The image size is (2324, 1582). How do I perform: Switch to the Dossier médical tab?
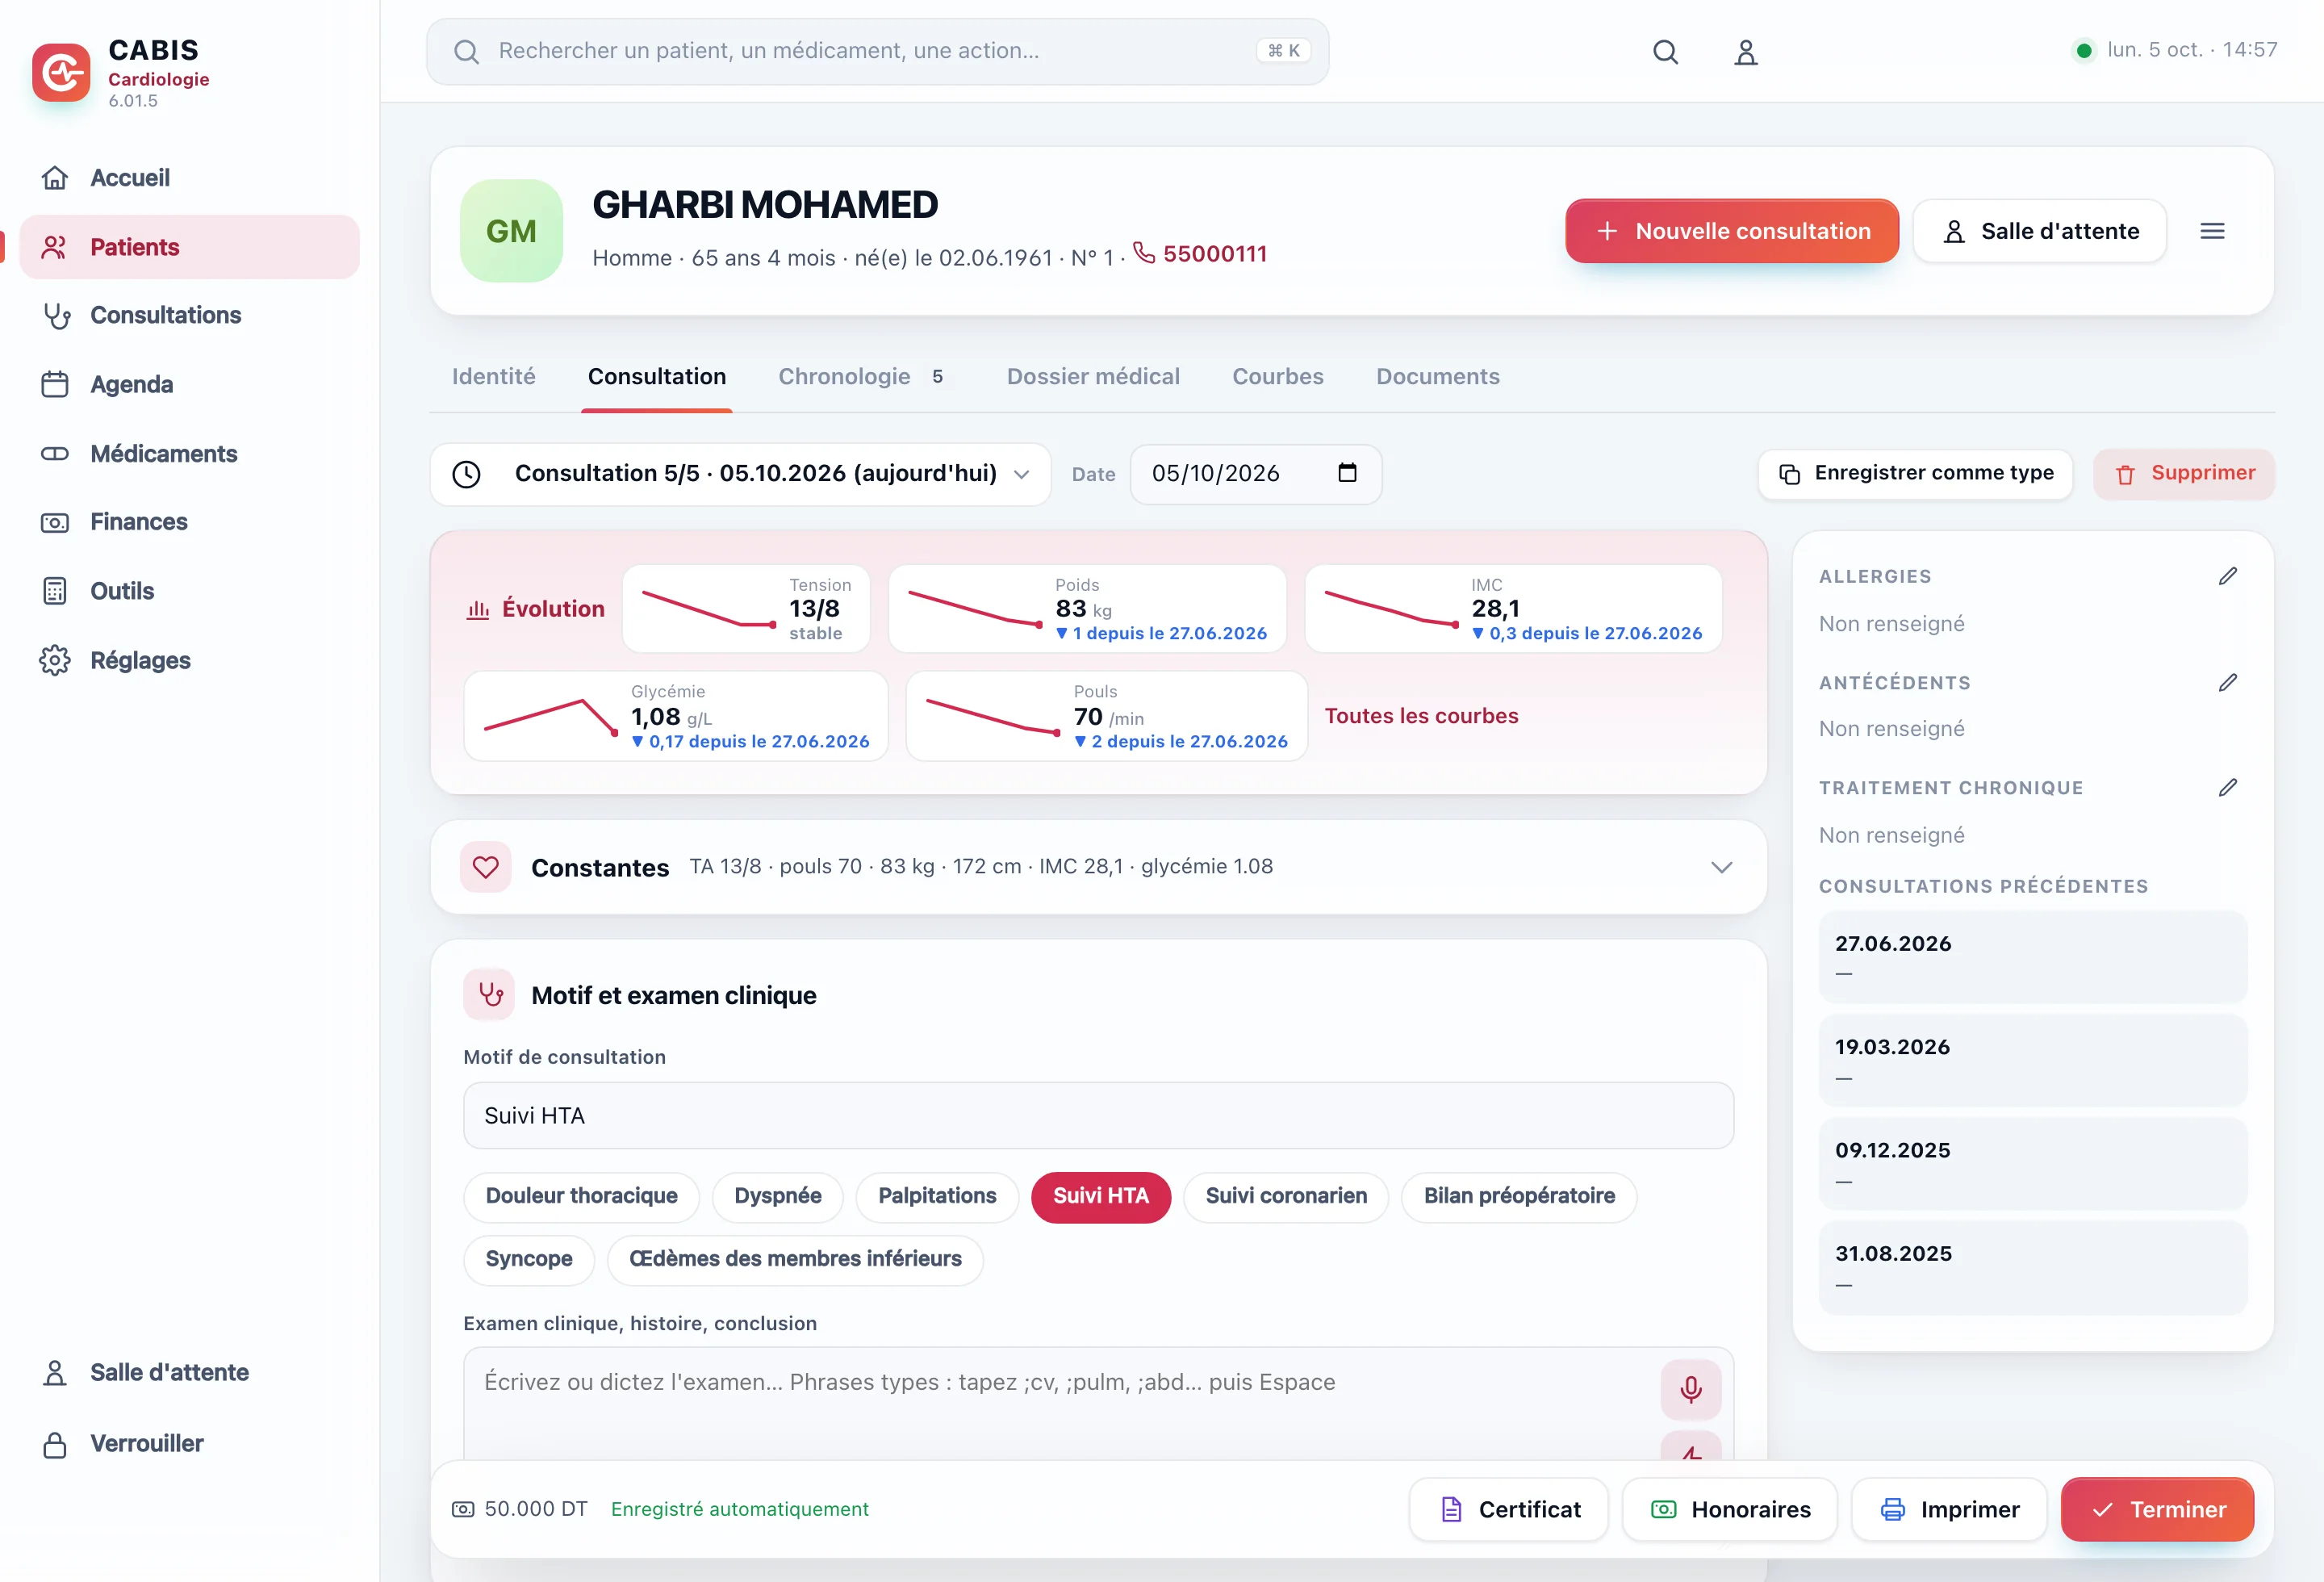click(x=1093, y=377)
